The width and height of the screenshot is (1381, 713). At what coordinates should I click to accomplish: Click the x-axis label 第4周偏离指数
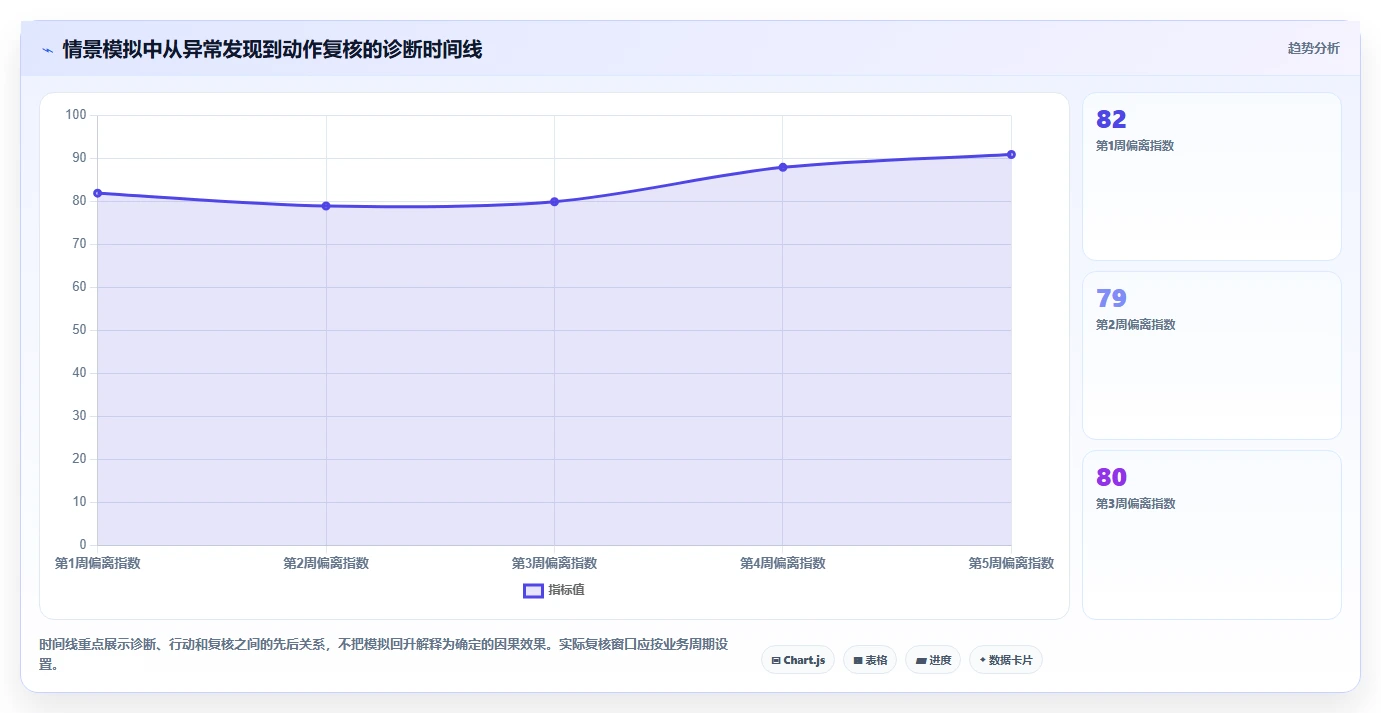tap(783, 563)
